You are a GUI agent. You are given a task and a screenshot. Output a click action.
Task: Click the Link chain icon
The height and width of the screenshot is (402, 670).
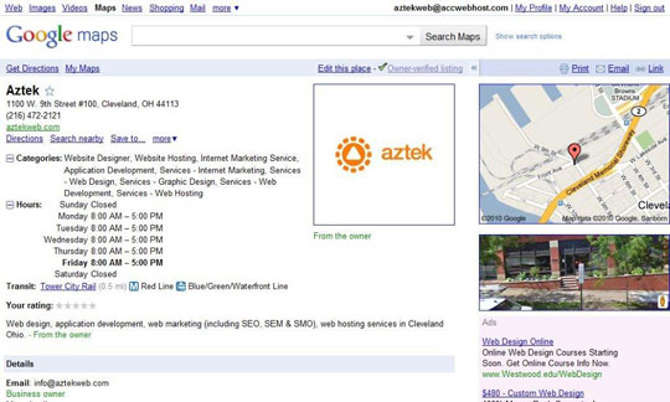click(x=641, y=69)
